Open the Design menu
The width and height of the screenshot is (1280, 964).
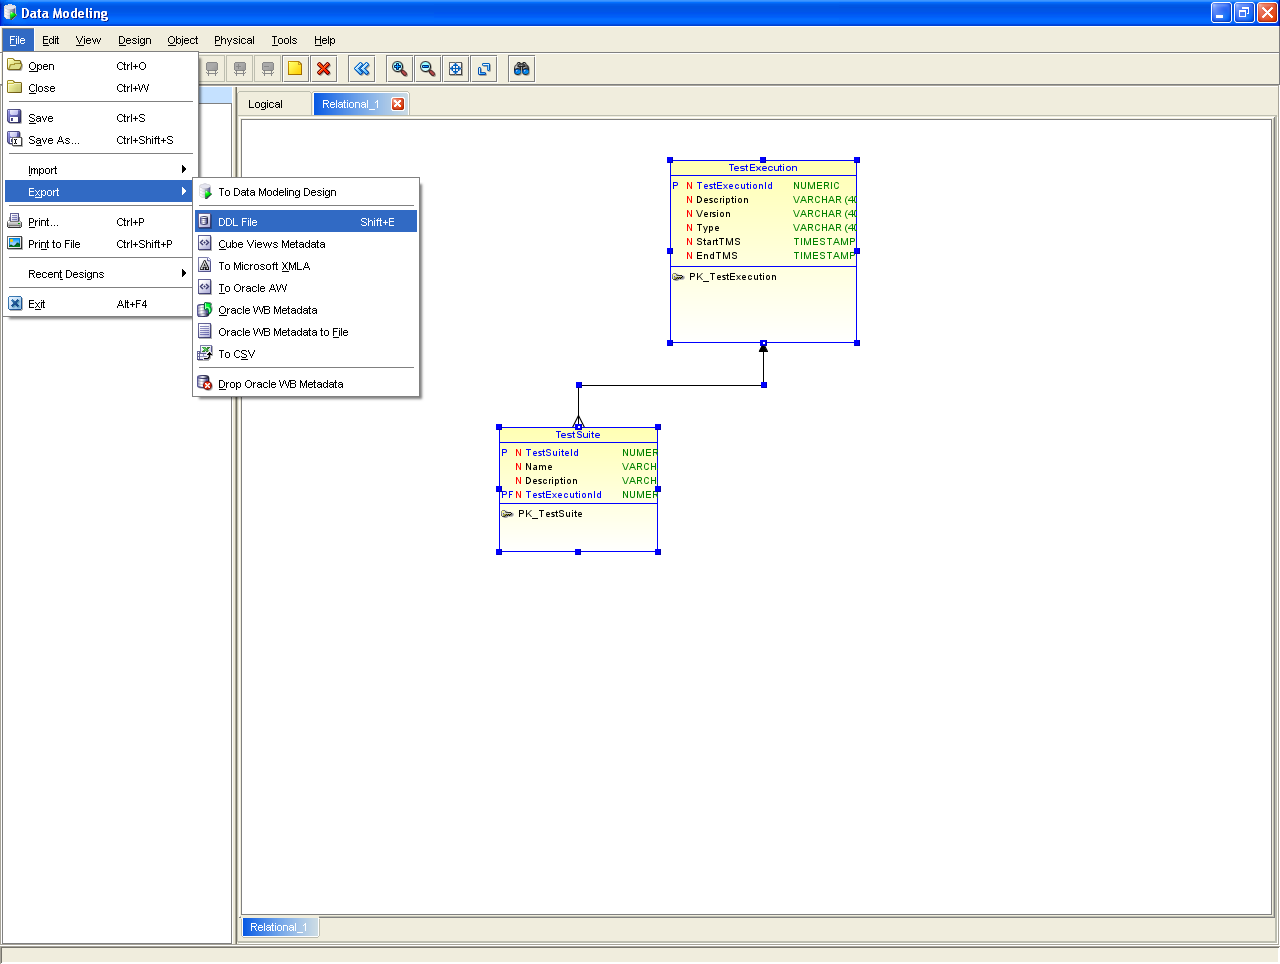click(x=135, y=40)
